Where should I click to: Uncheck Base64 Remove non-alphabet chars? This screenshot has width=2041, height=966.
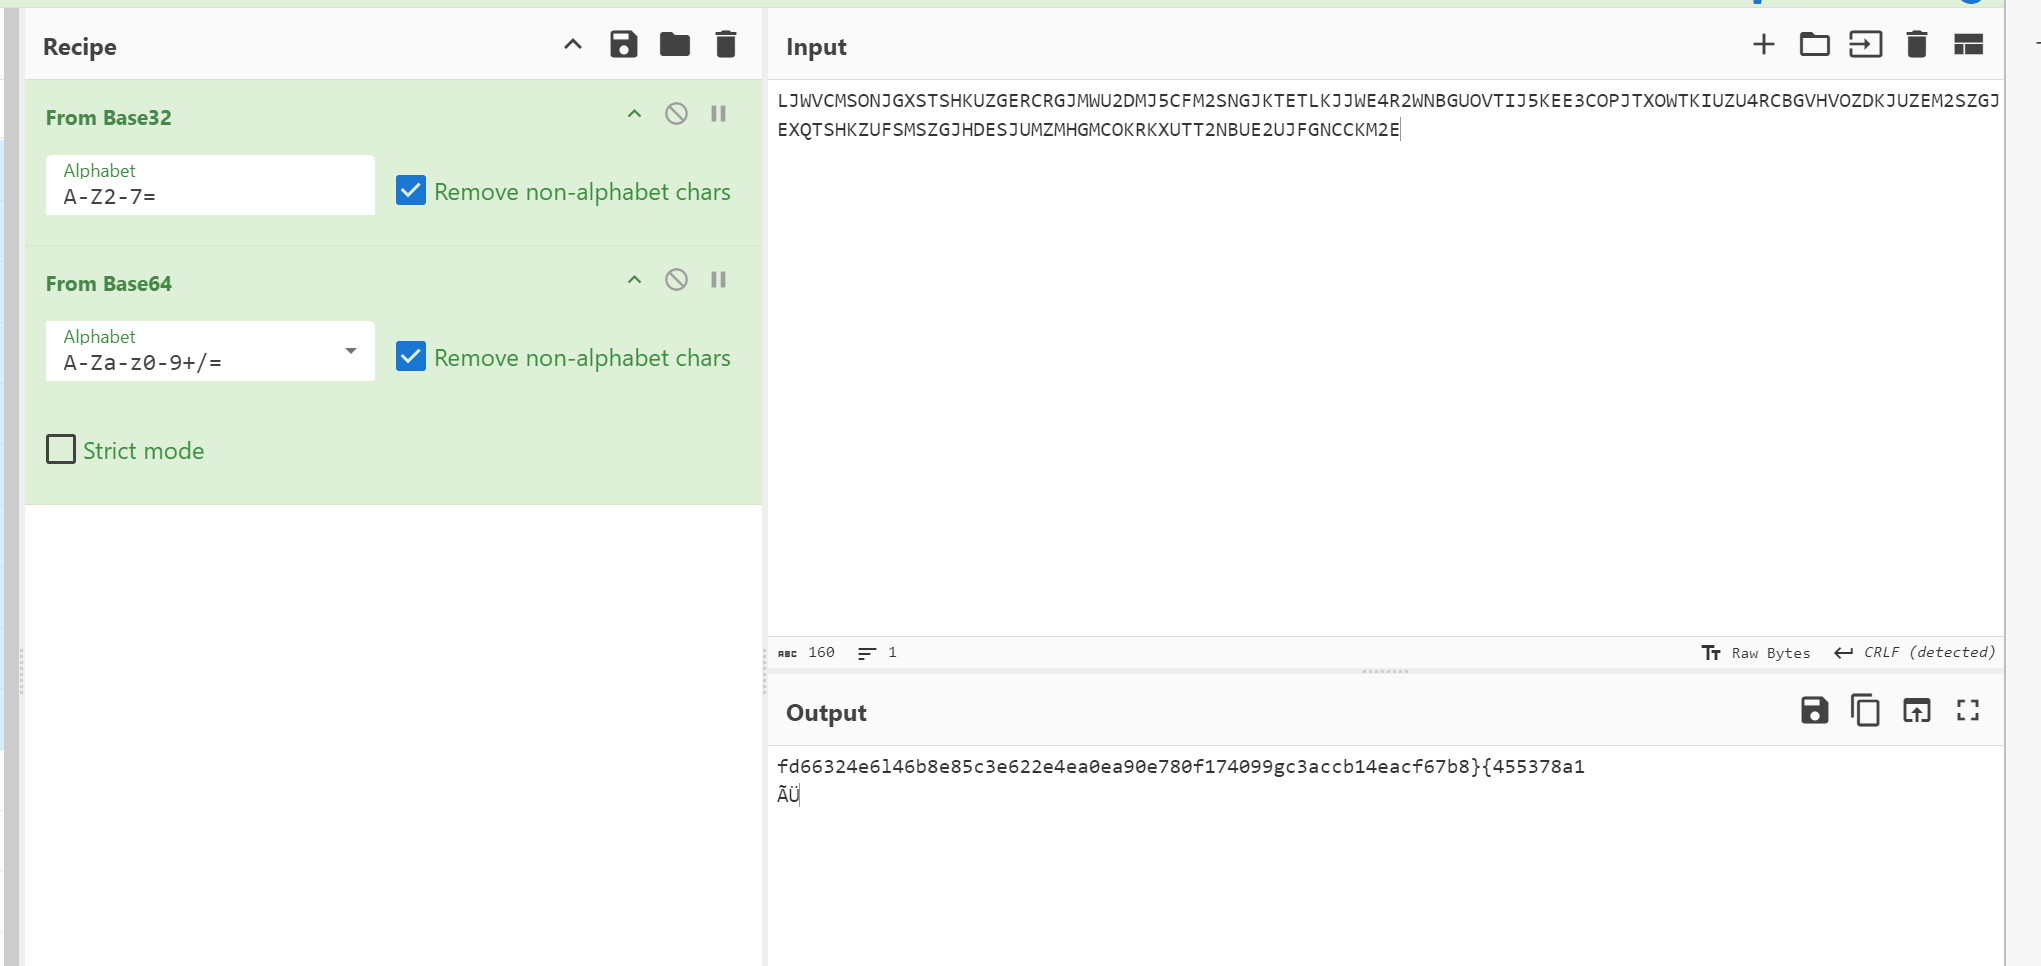tap(411, 357)
